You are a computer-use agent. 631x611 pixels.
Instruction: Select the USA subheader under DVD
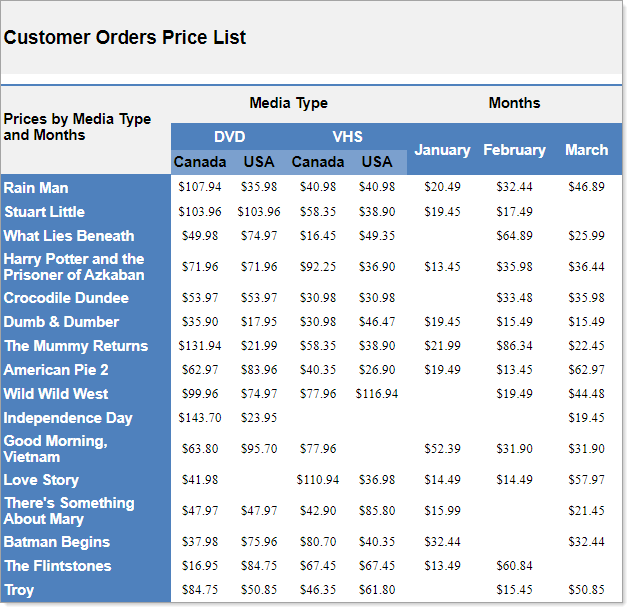pyautogui.click(x=259, y=162)
